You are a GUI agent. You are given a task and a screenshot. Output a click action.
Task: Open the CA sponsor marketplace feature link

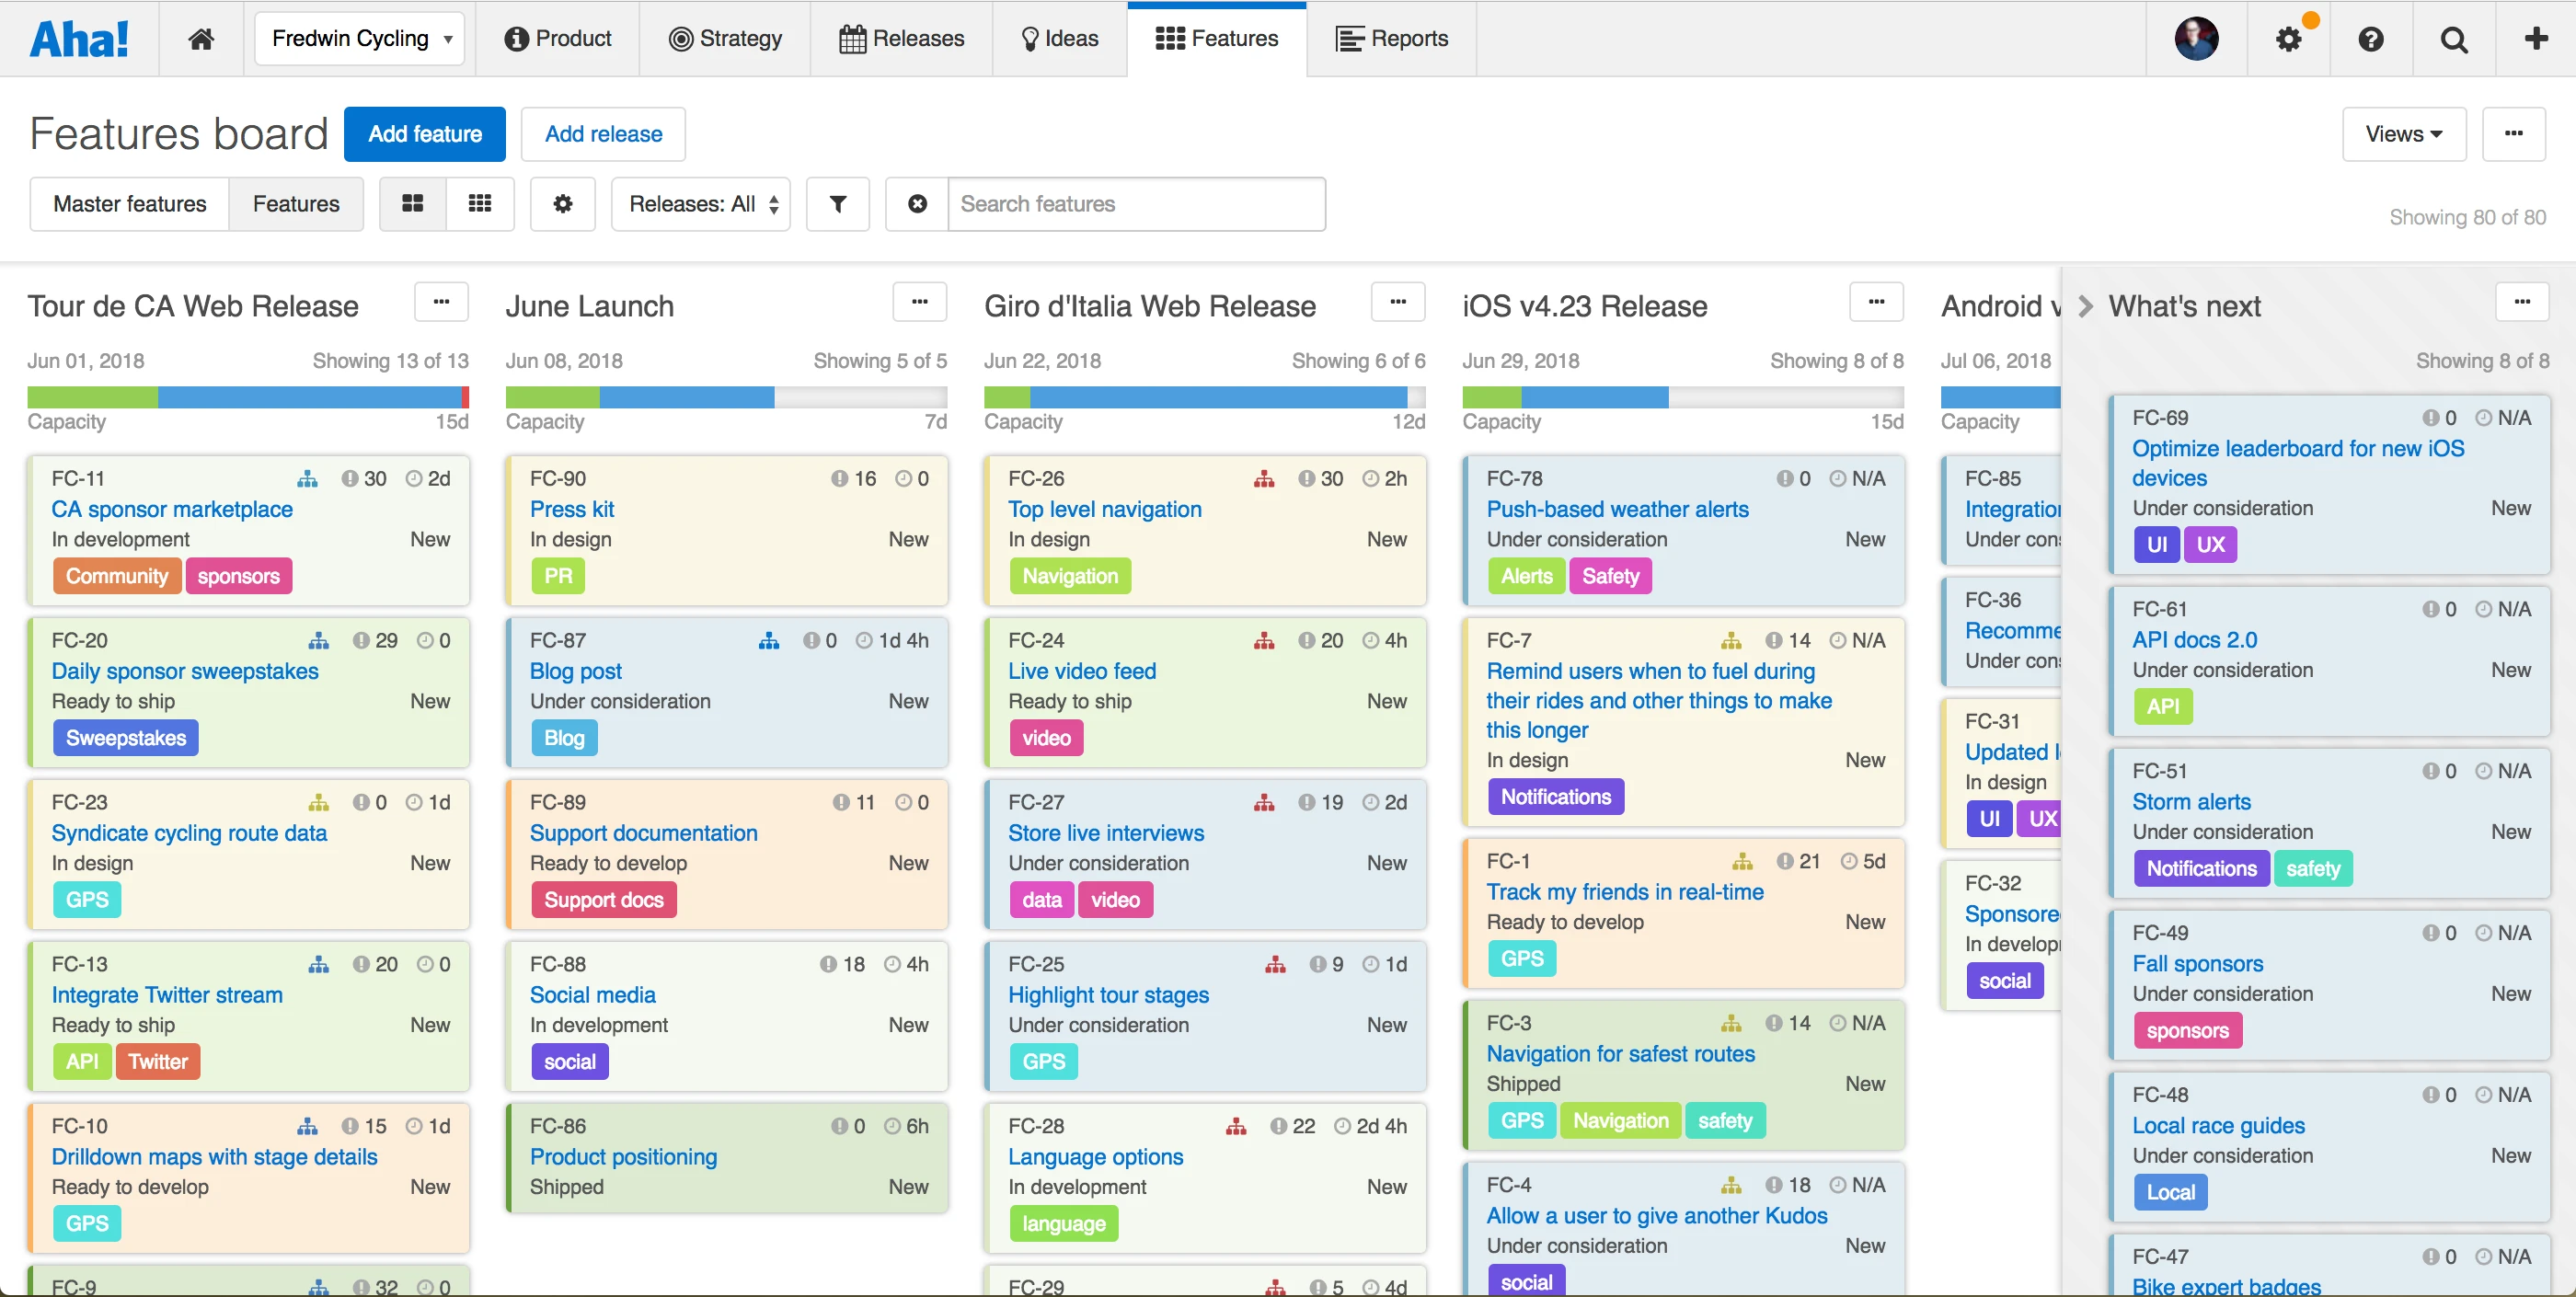click(x=172, y=509)
